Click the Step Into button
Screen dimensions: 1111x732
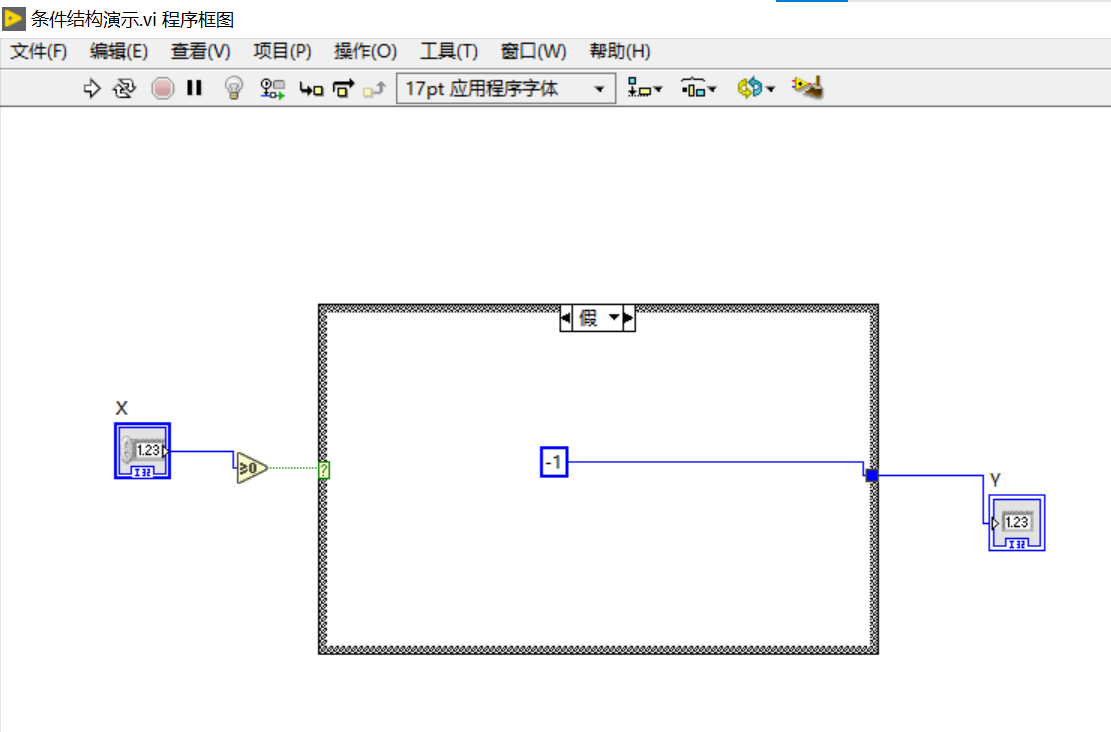(311, 89)
